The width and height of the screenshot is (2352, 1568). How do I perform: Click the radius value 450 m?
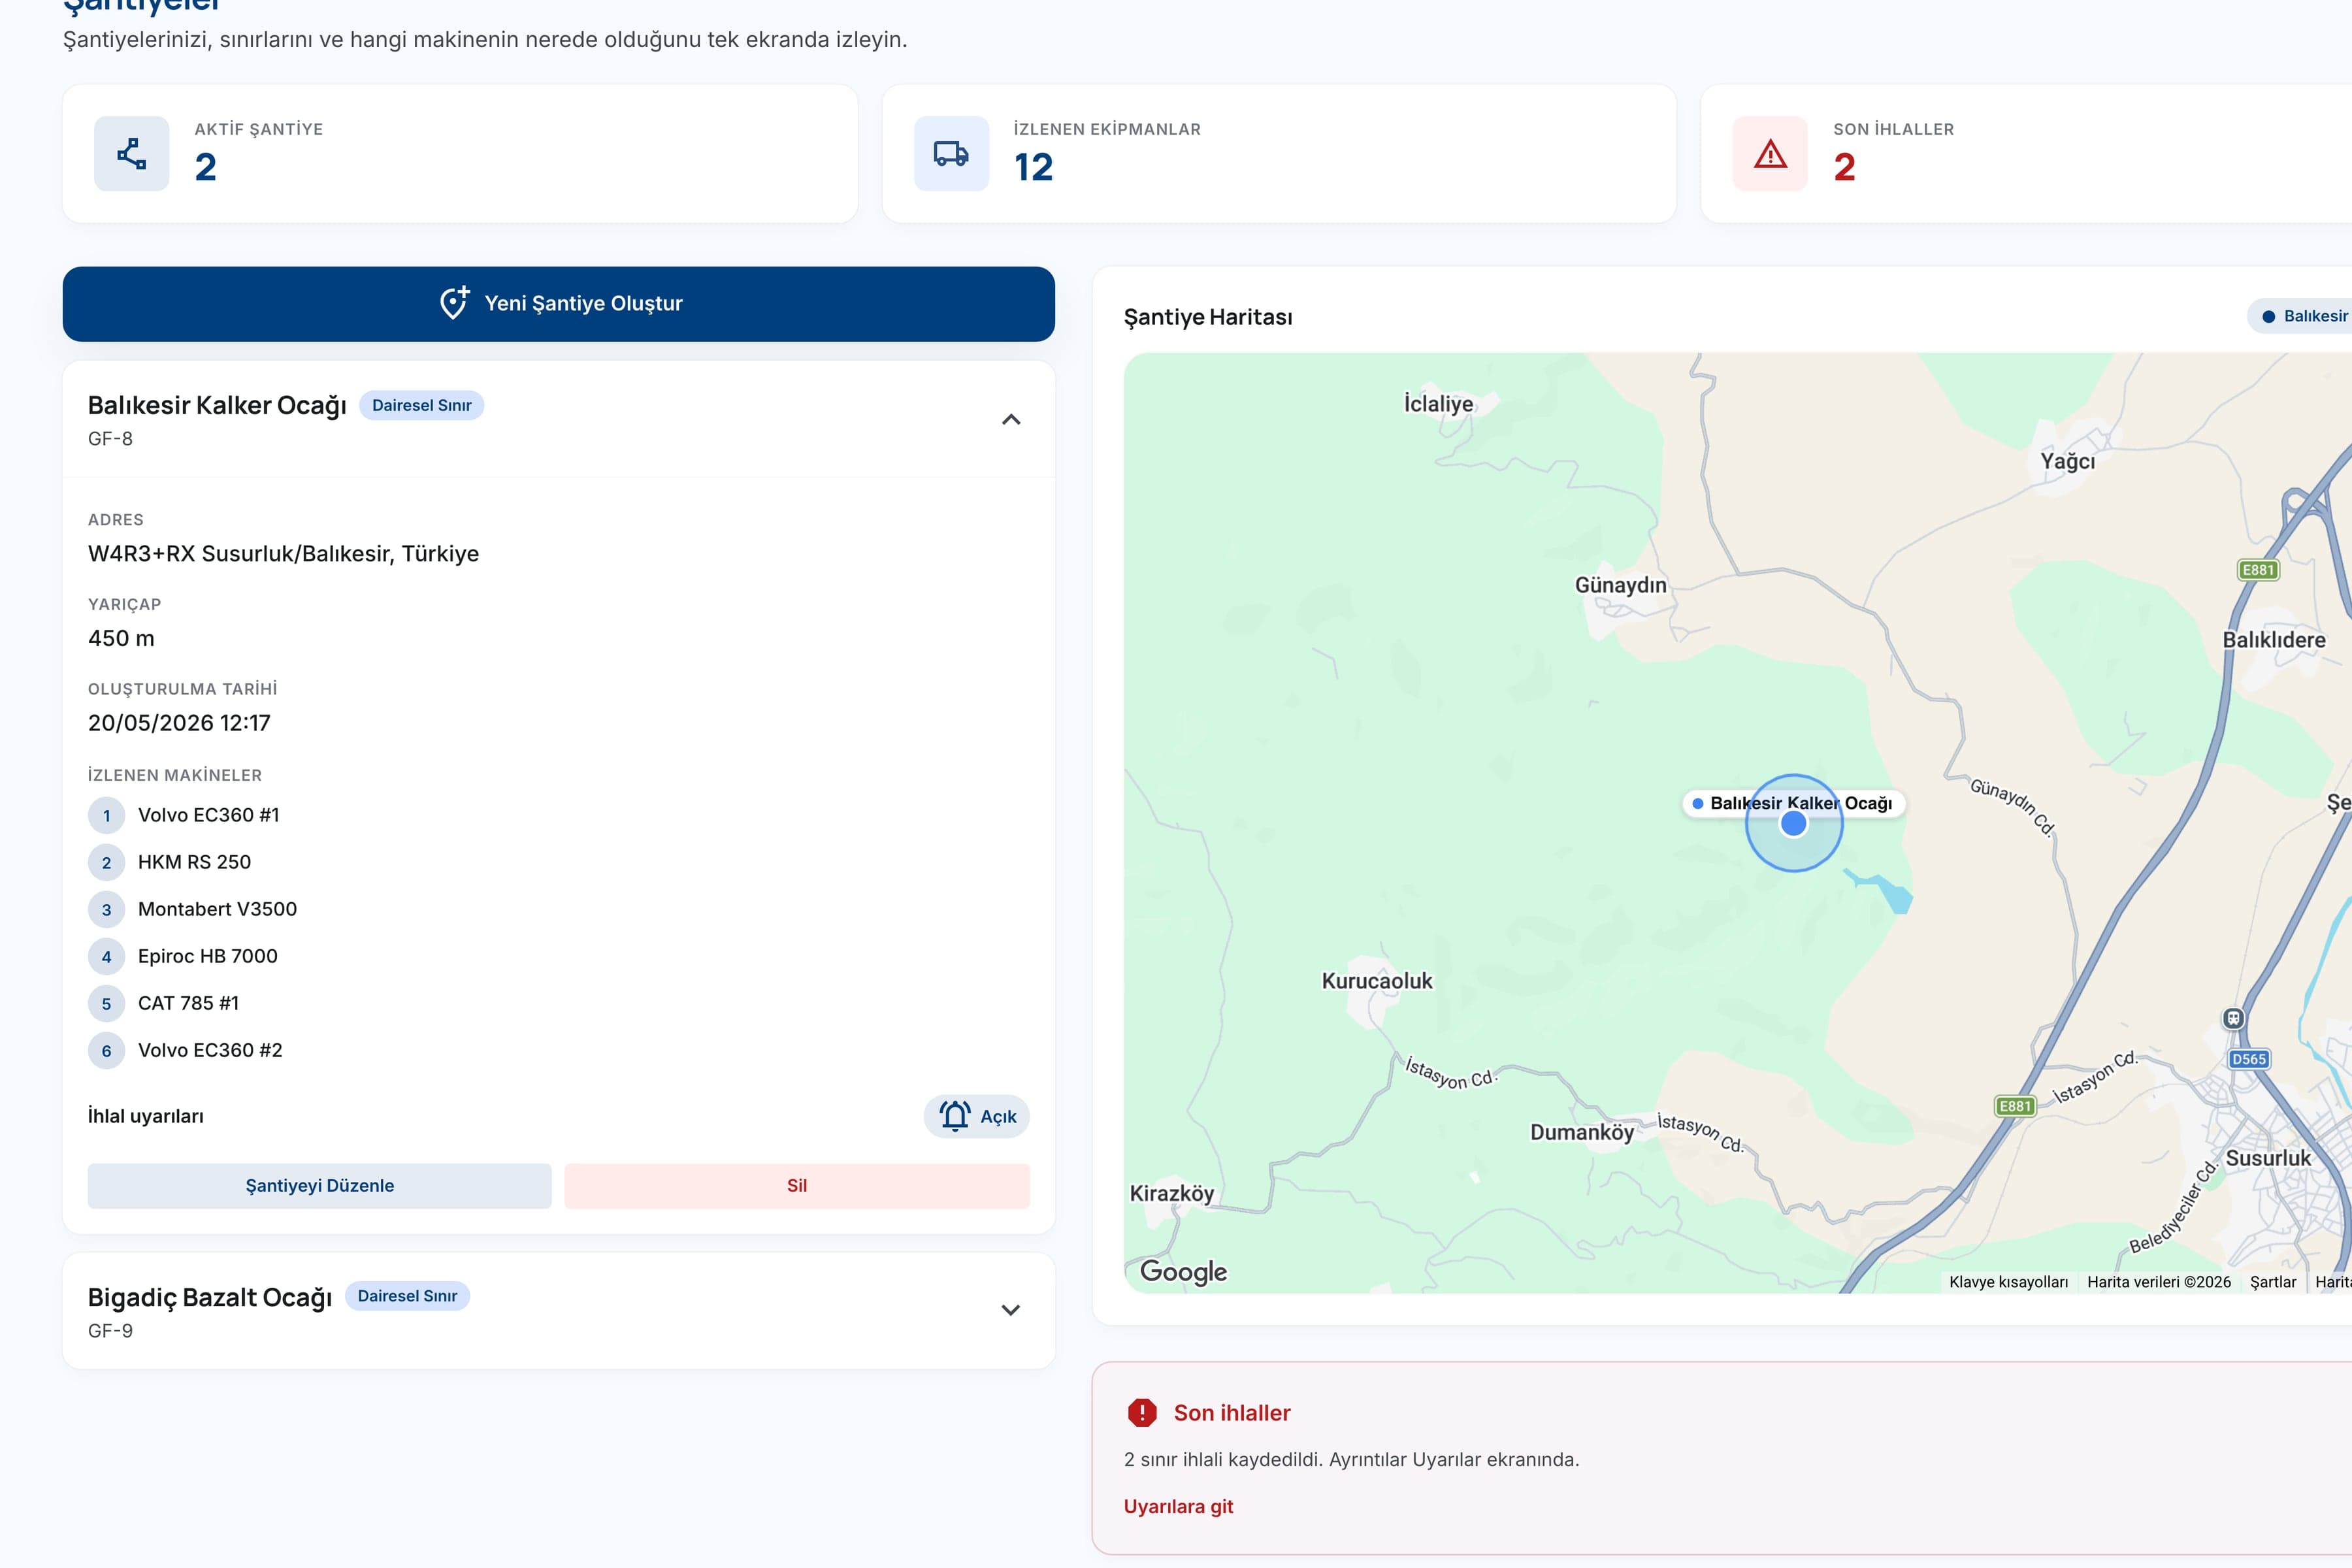[x=121, y=639]
